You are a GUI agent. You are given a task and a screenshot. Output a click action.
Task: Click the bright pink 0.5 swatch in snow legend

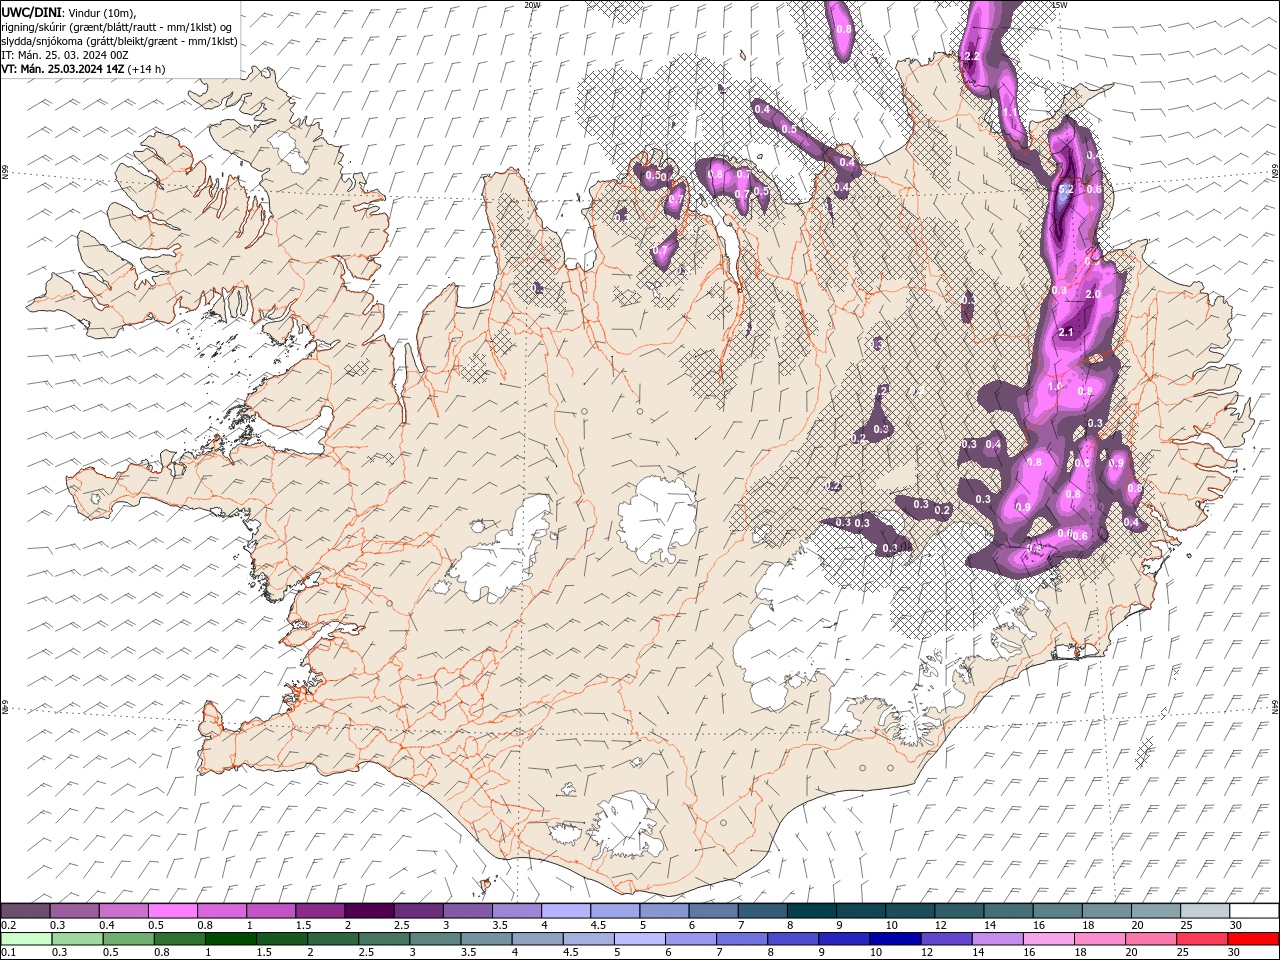pos(172,911)
